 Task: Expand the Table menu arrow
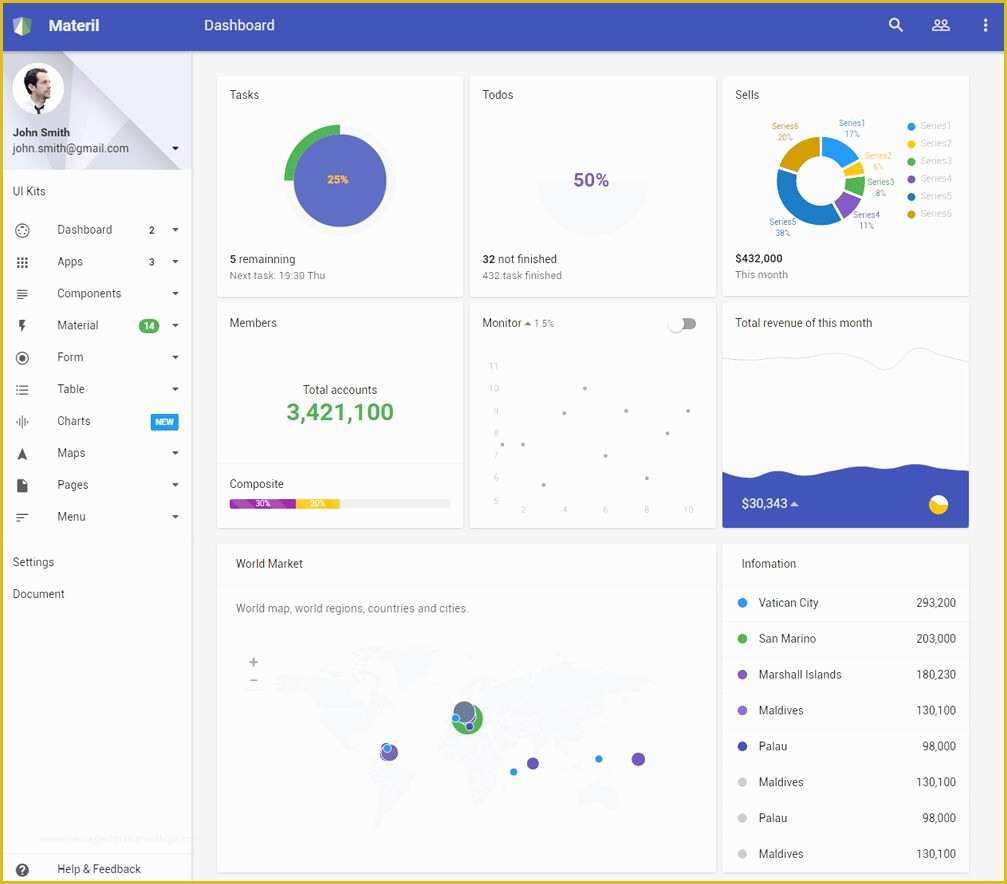175,389
